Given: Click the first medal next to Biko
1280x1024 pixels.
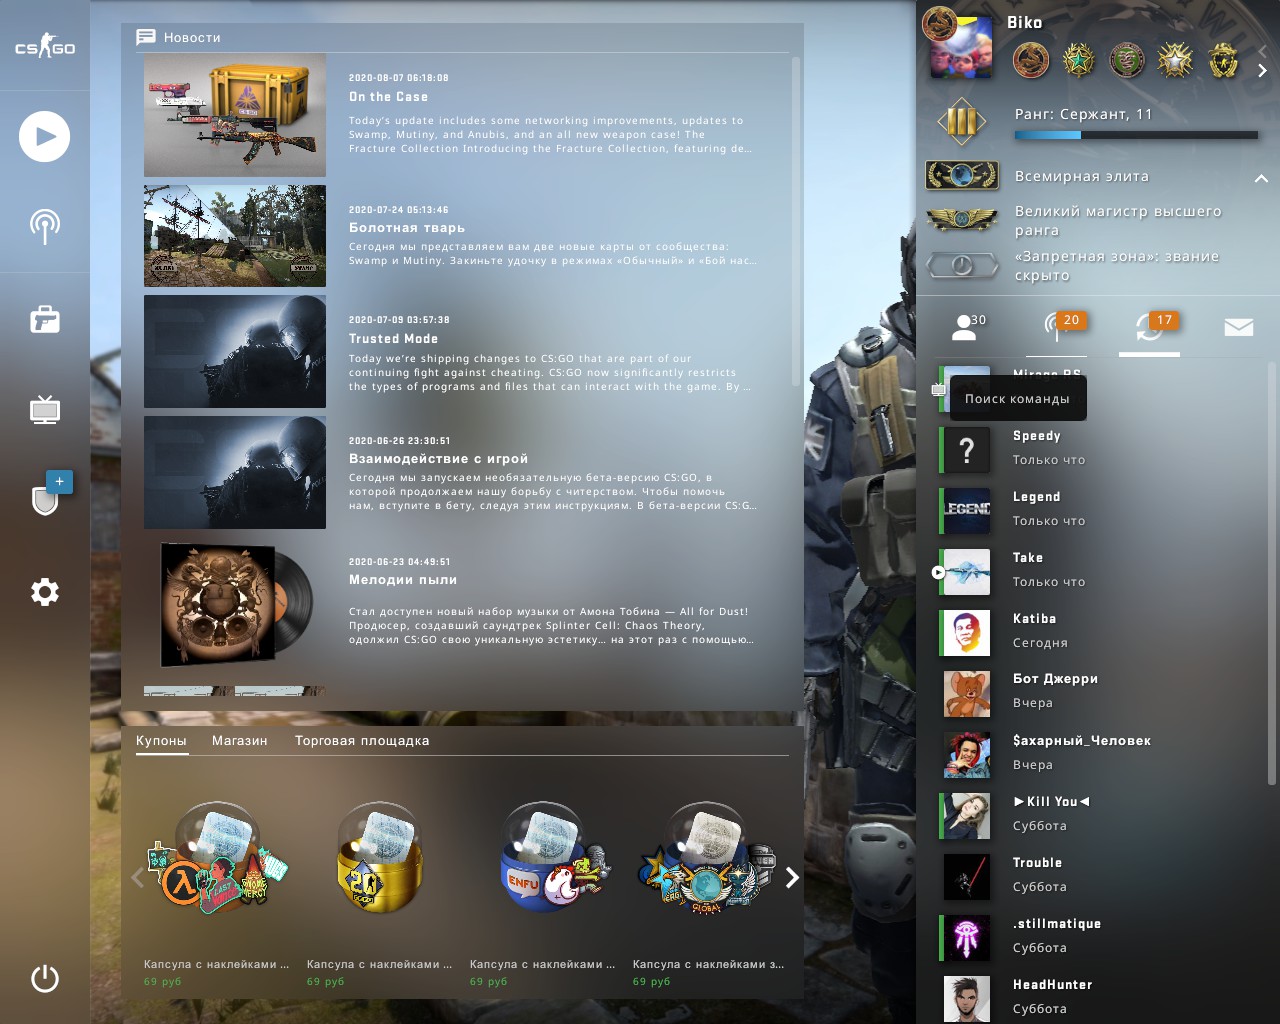Looking at the screenshot, I should (1031, 61).
